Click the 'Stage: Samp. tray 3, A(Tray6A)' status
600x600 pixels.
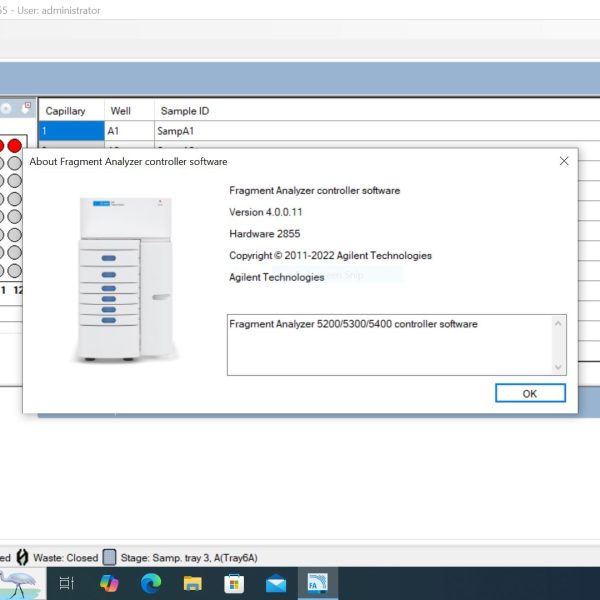189,558
